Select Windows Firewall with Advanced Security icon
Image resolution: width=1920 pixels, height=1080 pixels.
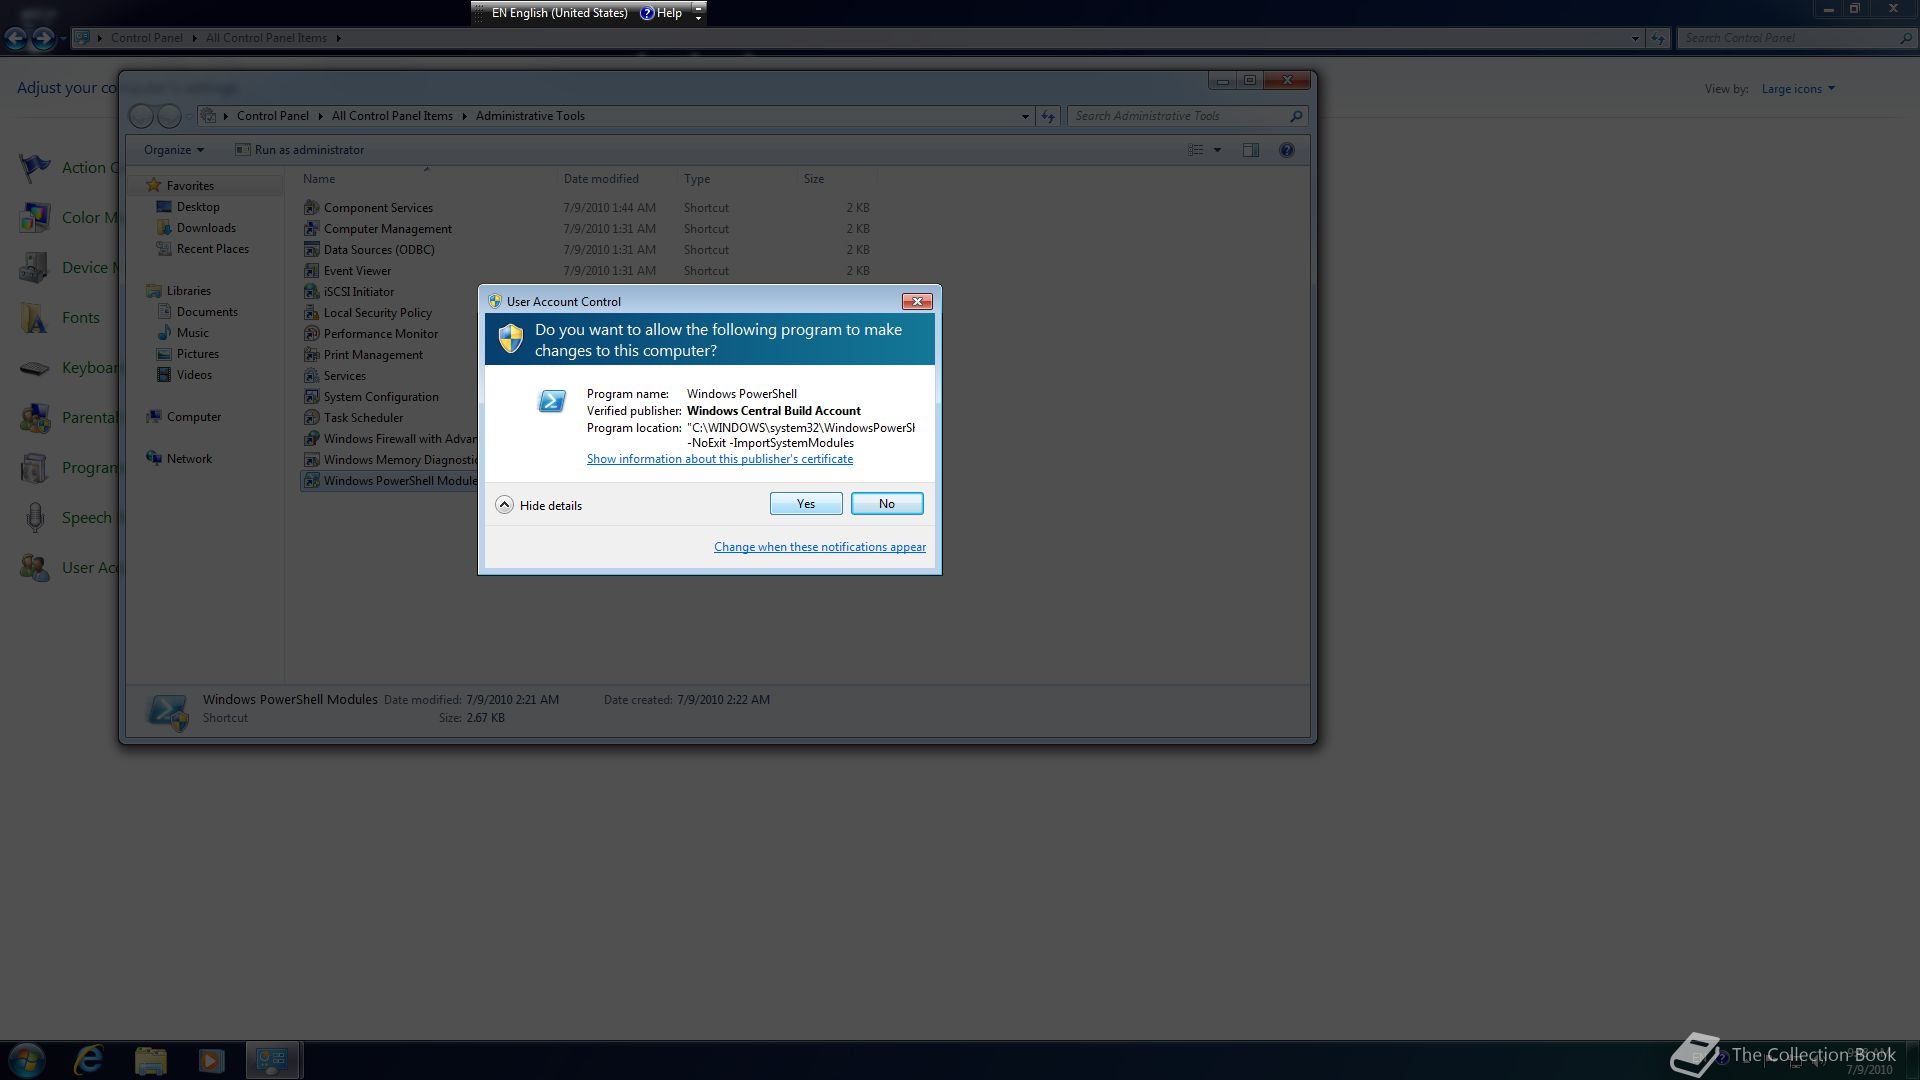click(x=312, y=439)
